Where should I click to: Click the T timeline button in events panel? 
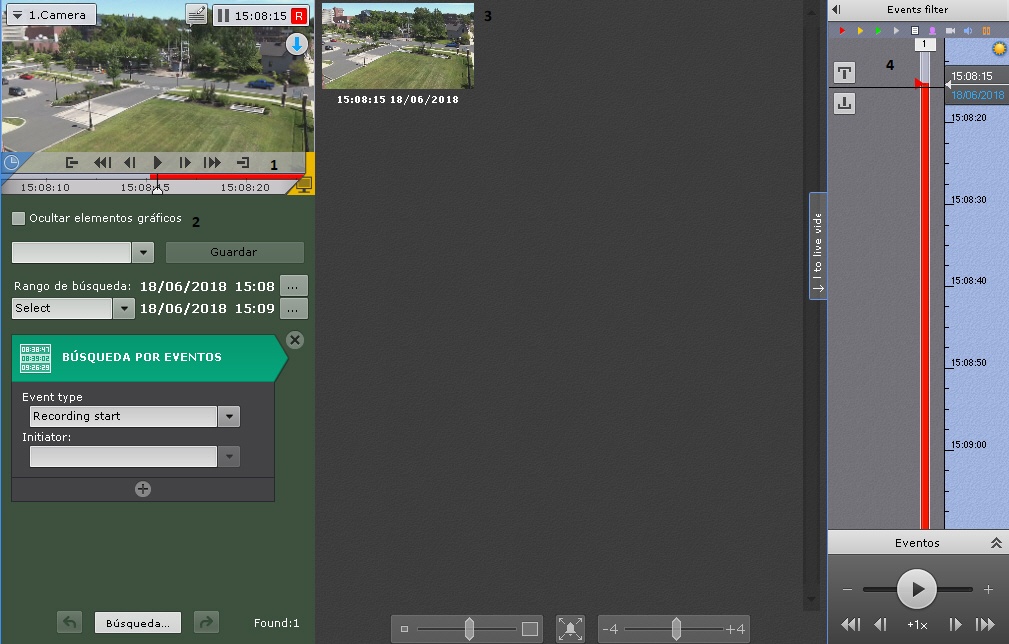[x=844, y=72]
